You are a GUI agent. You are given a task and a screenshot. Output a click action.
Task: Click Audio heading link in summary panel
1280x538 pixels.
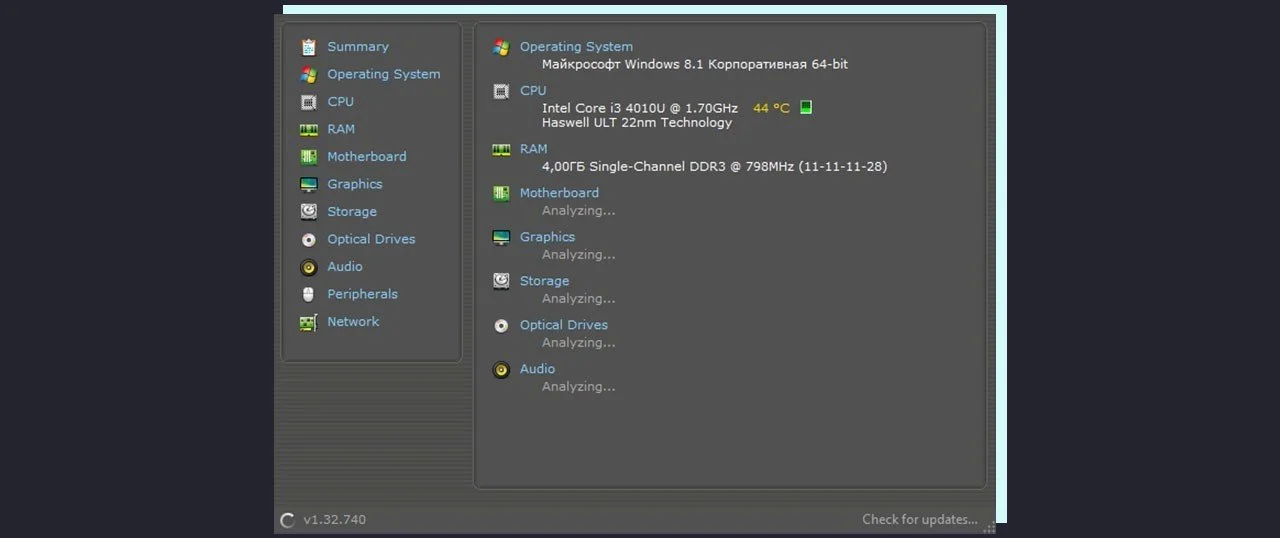click(x=537, y=369)
